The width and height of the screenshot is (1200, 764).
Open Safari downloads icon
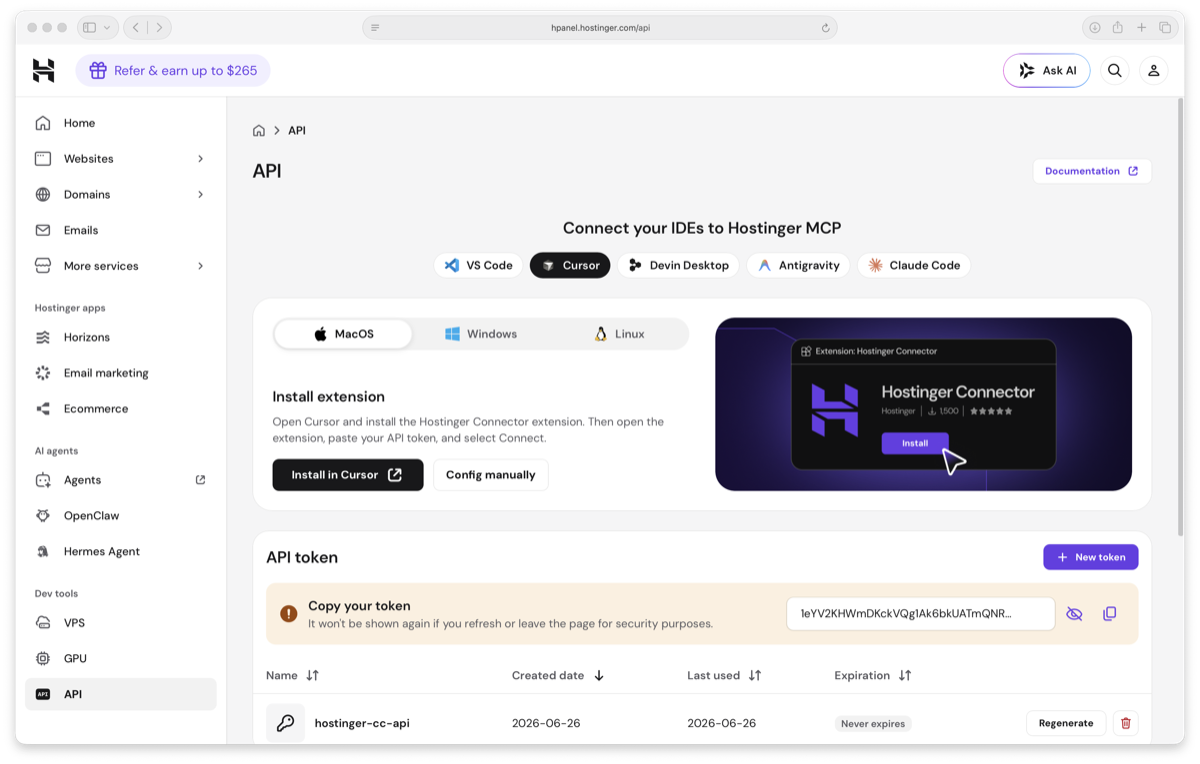point(1095,28)
